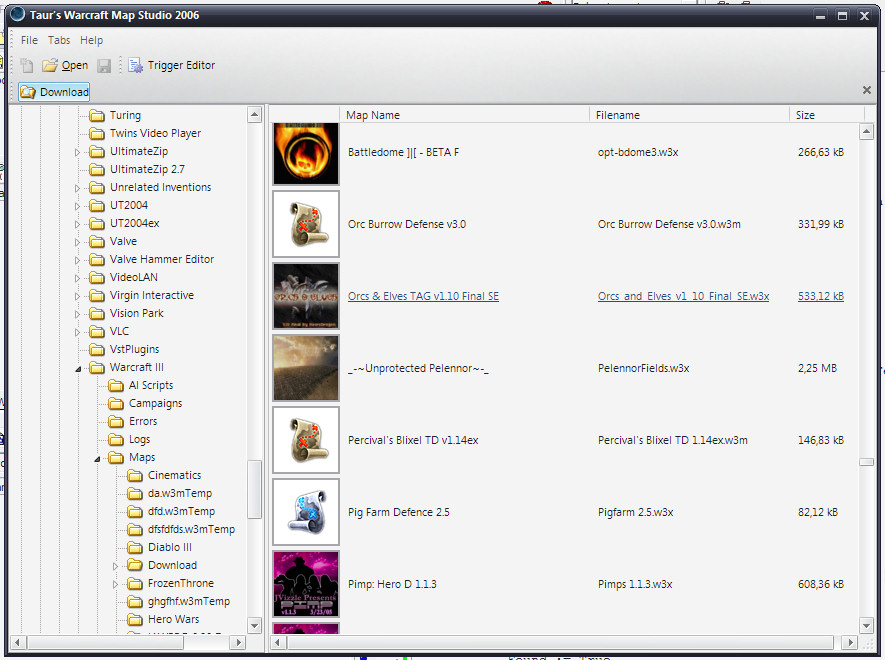Click the map list vertical scrollbar down arrow
The width and height of the screenshot is (885, 660).
866,624
